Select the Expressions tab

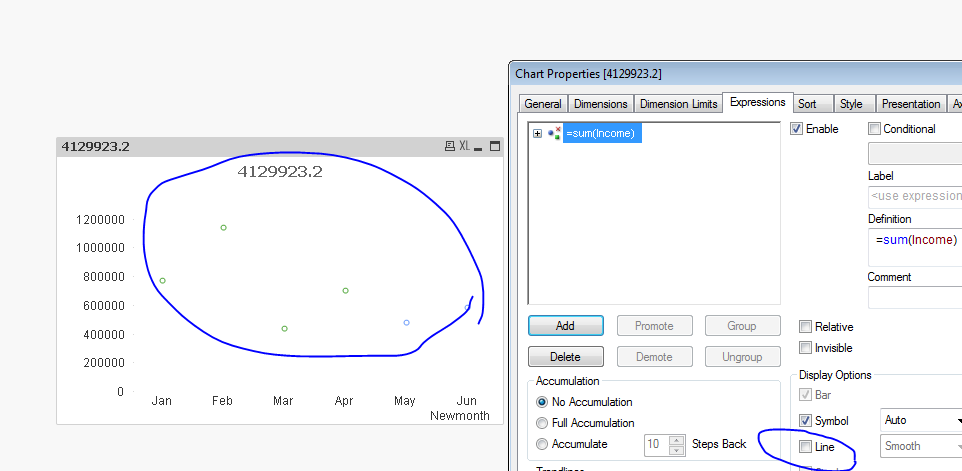pyautogui.click(x=758, y=102)
